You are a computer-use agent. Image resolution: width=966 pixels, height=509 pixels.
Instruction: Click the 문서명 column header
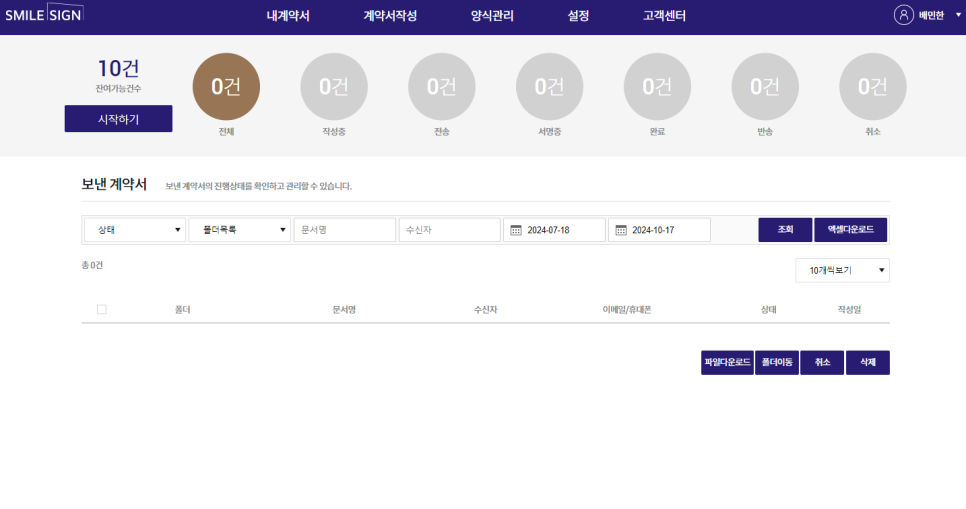point(344,310)
